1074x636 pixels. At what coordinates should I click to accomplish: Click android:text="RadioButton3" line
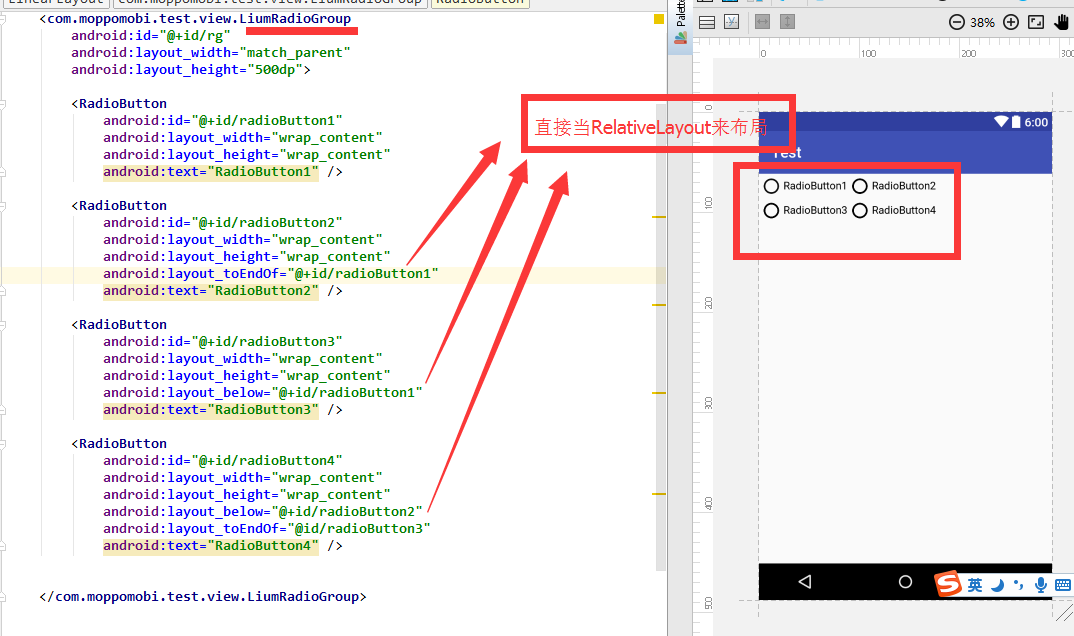[x=223, y=410]
